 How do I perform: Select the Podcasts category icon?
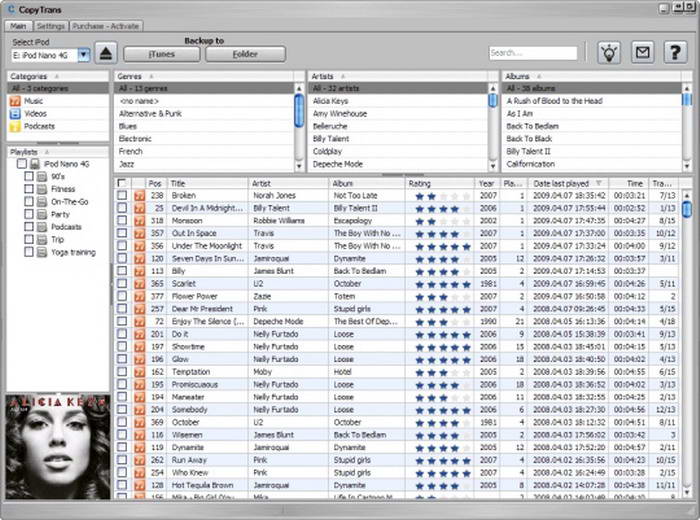pyautogui.click(x=15, y=127)
